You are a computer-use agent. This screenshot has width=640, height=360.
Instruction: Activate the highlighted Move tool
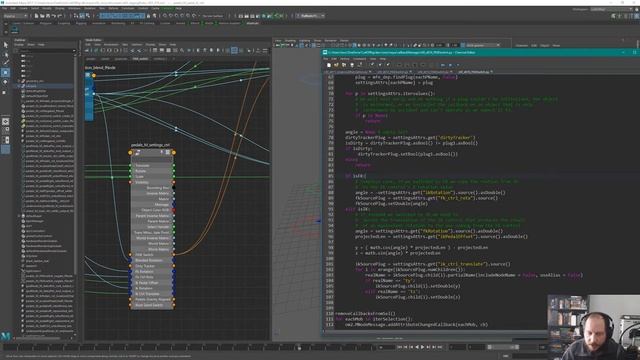pos(6,72)
